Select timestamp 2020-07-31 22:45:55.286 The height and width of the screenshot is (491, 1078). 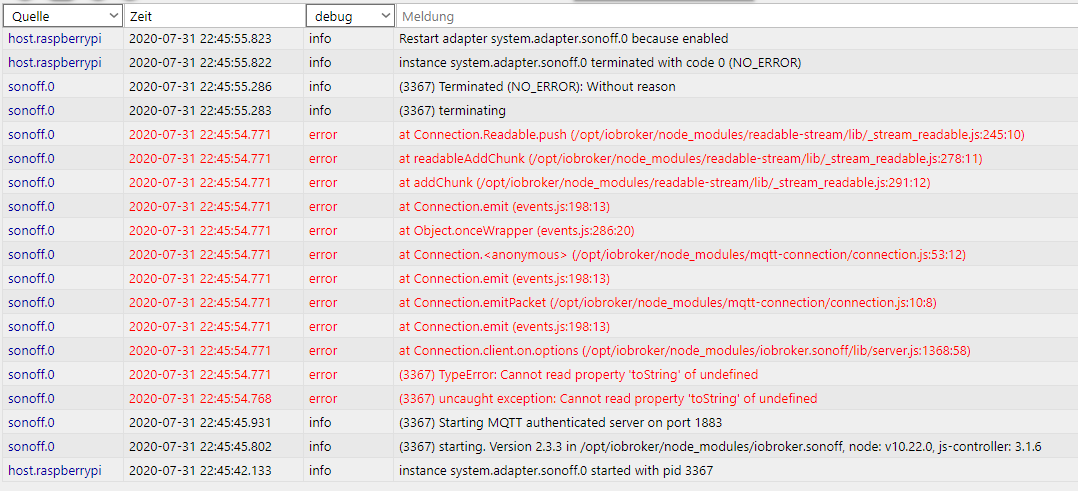(x=200, y=87)
